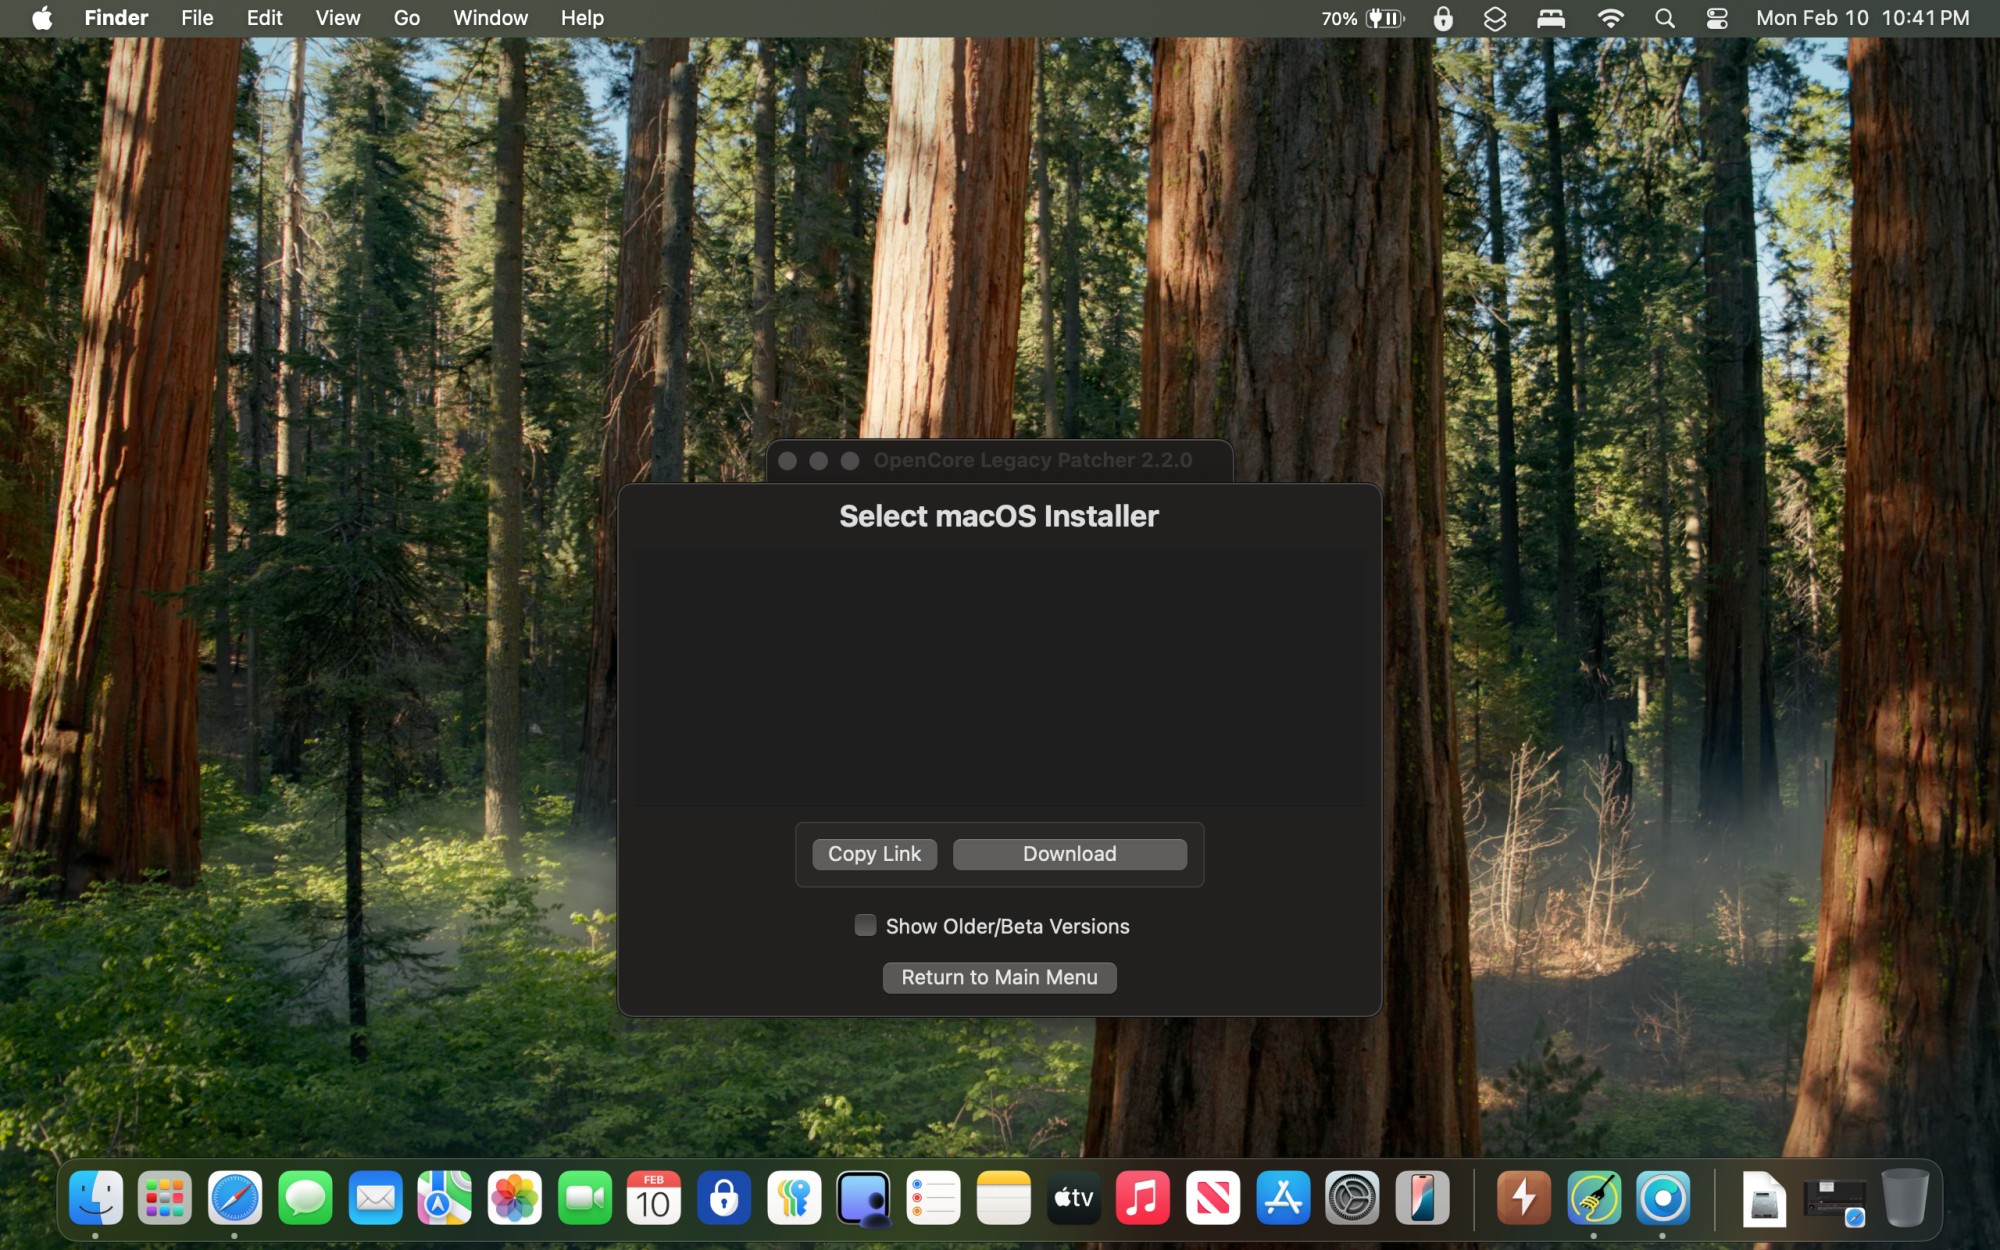Open Photos app from Dock
Image resolution: width=2000 pixels, height=1250 pixels.
coord(514,1198)
